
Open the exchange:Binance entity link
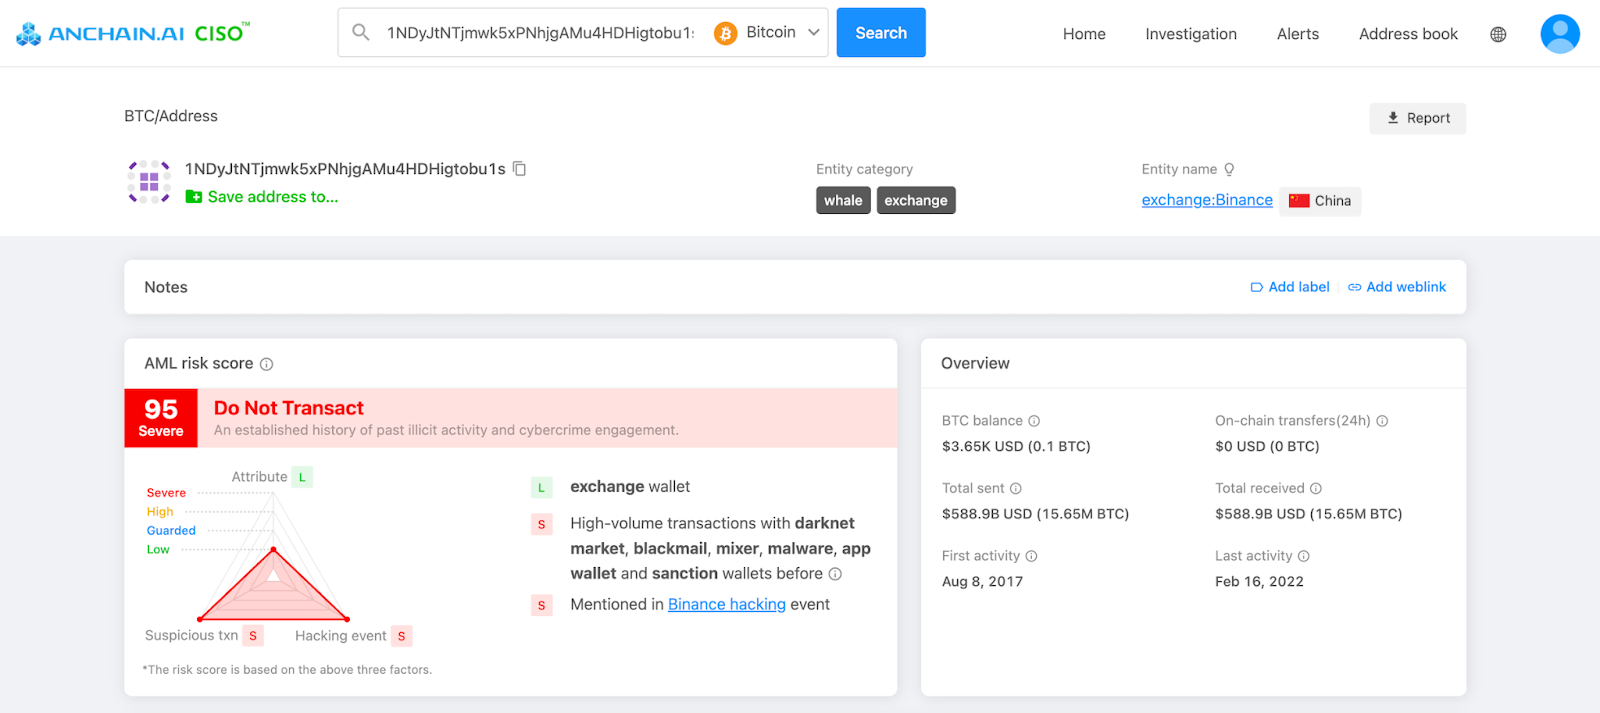pyautogui.click(x=1207, y=200)
